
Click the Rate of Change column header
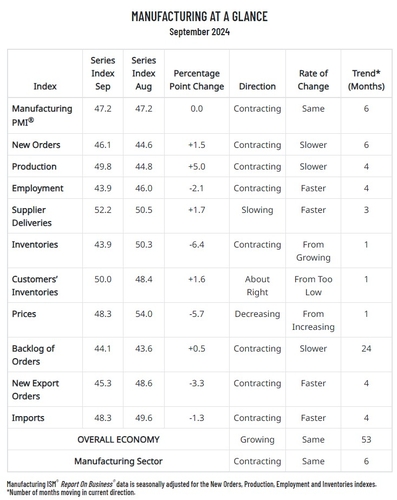point(313,80)
